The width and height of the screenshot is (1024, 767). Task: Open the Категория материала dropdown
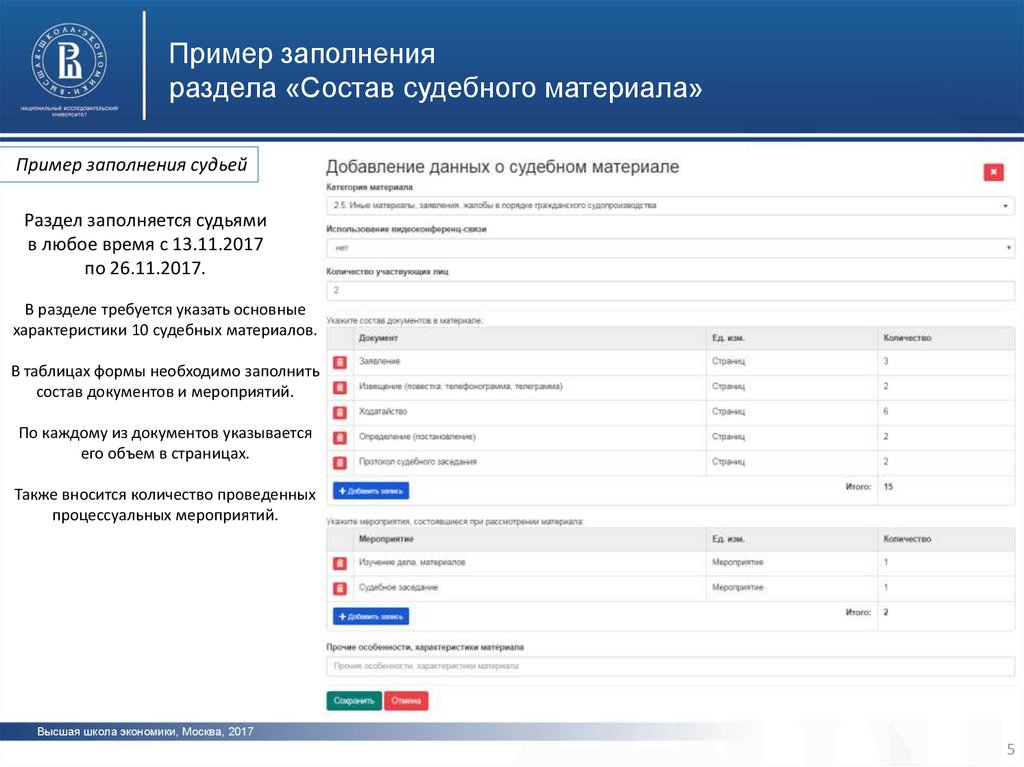(x=669, y=206)
